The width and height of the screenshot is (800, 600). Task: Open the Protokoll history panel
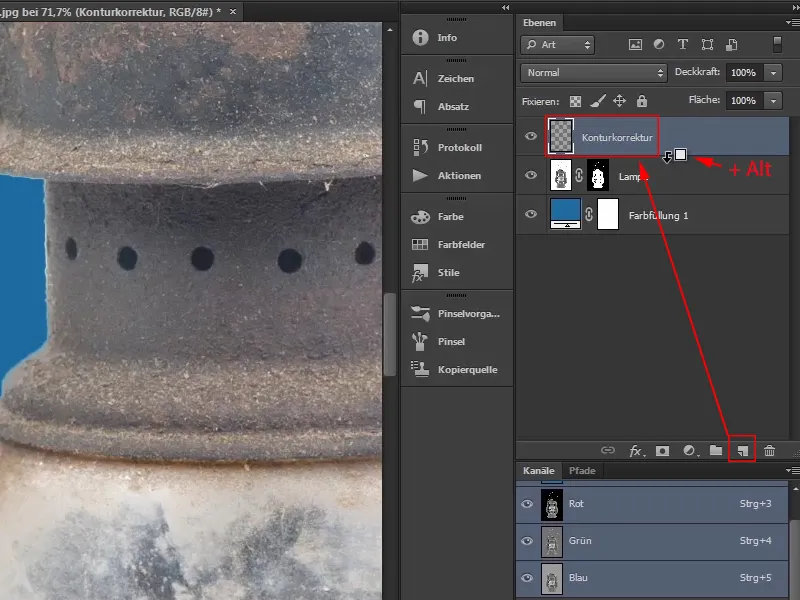446,147
